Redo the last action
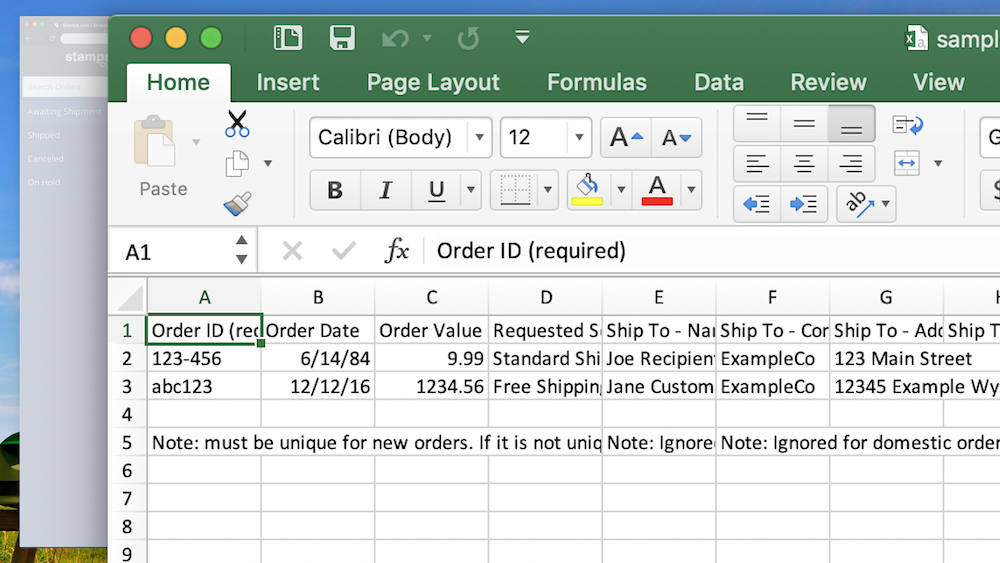Viewport: 1000px width, 563px height. tap(468, 38)
